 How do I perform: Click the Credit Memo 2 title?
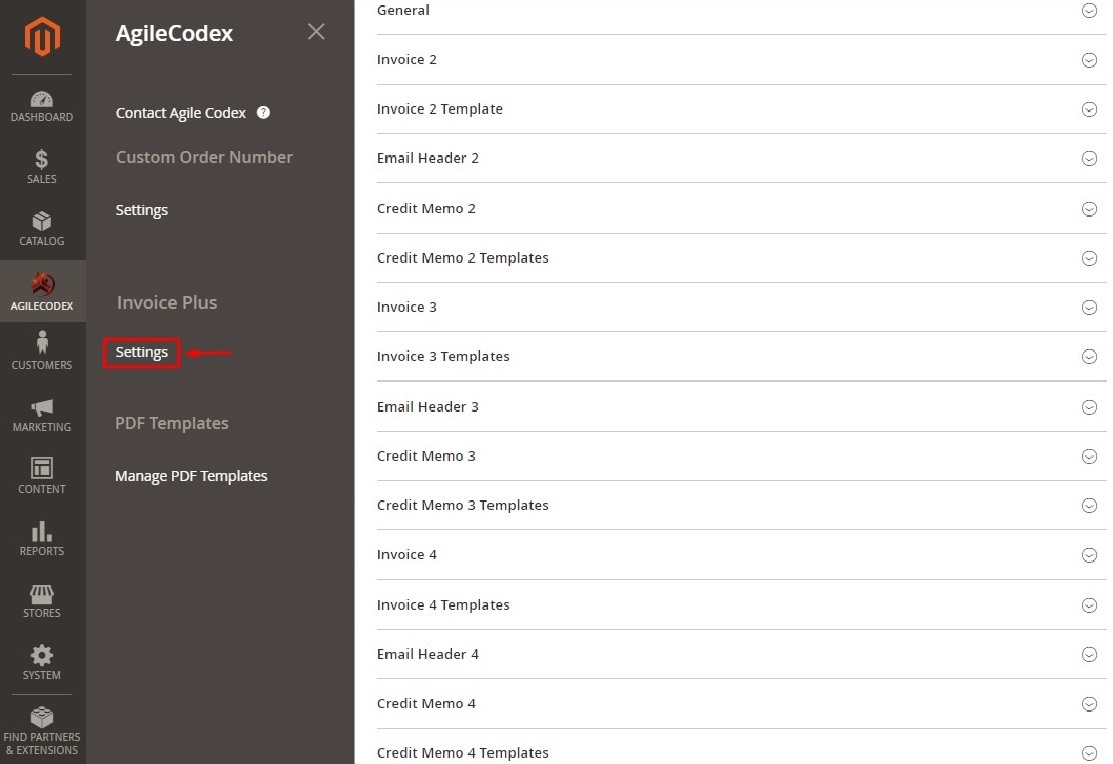click(426, 208)
